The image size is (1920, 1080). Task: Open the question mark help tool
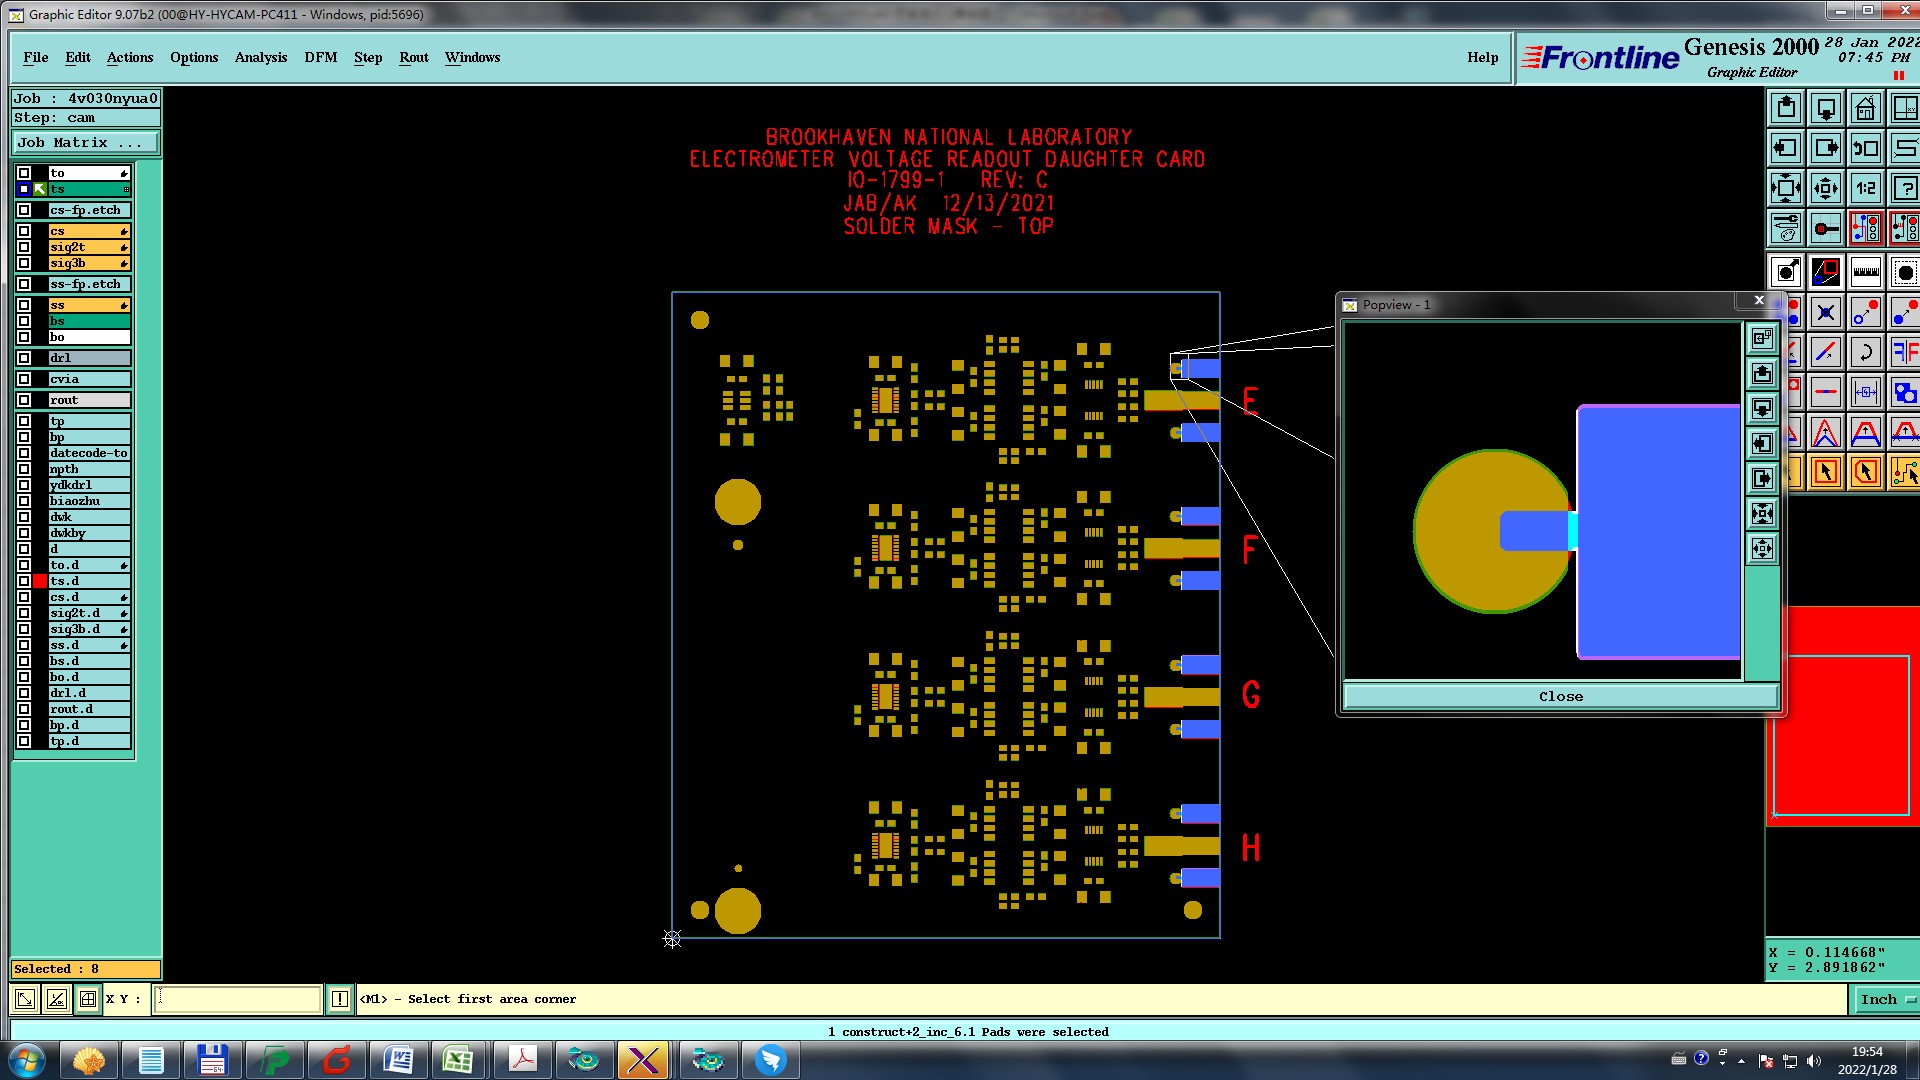[x=1904, y=188]
